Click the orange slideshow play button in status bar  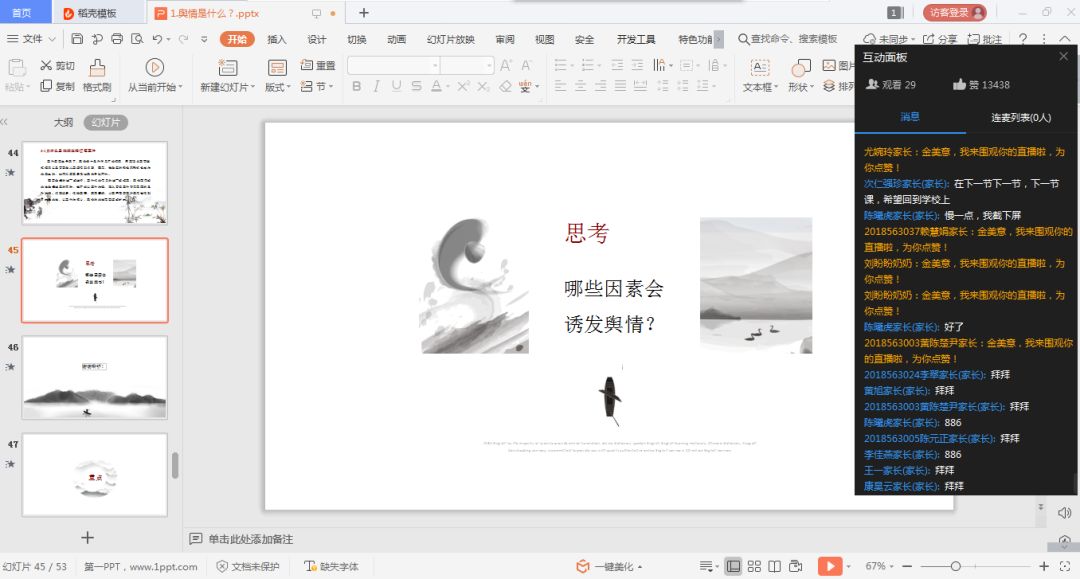click(830, 566)
